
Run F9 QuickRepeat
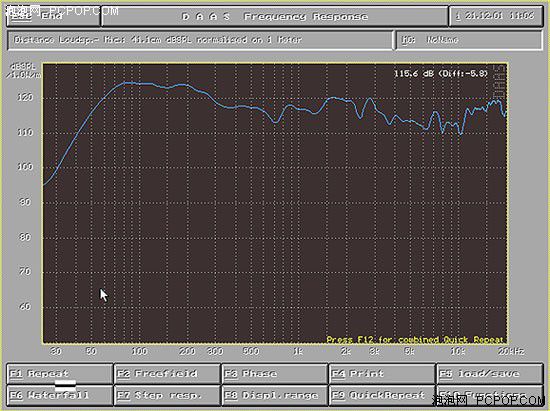pos(382,395)
